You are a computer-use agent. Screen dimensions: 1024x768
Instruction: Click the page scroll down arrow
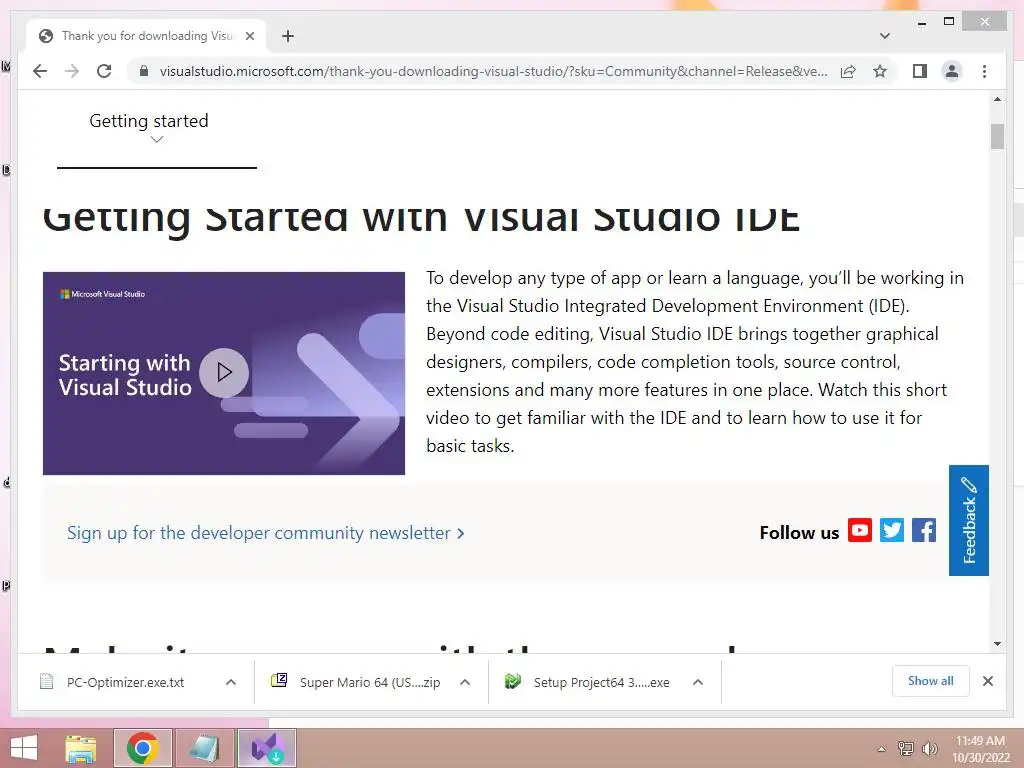pyautogui.click(x=997, y=644)
